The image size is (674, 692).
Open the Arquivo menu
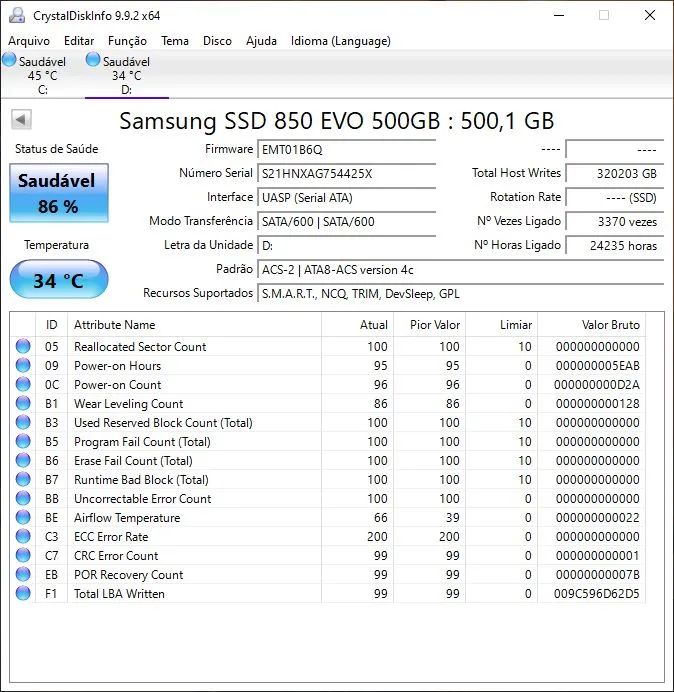tap(29, 41)
